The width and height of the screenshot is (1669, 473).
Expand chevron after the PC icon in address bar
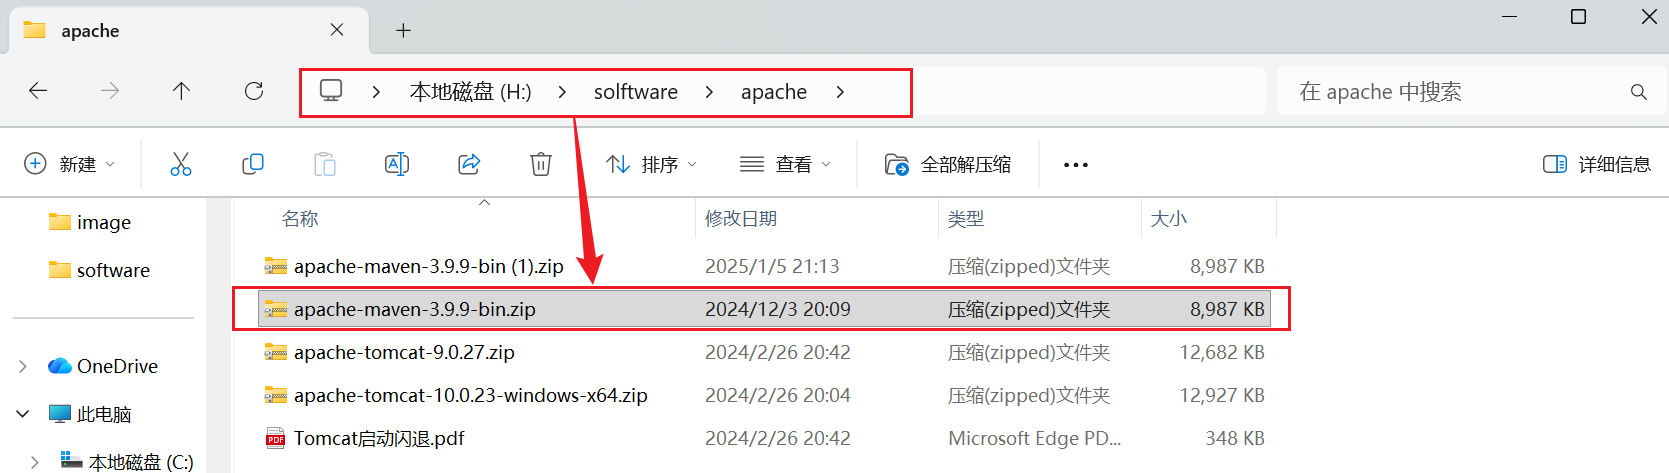coord(376,92)
